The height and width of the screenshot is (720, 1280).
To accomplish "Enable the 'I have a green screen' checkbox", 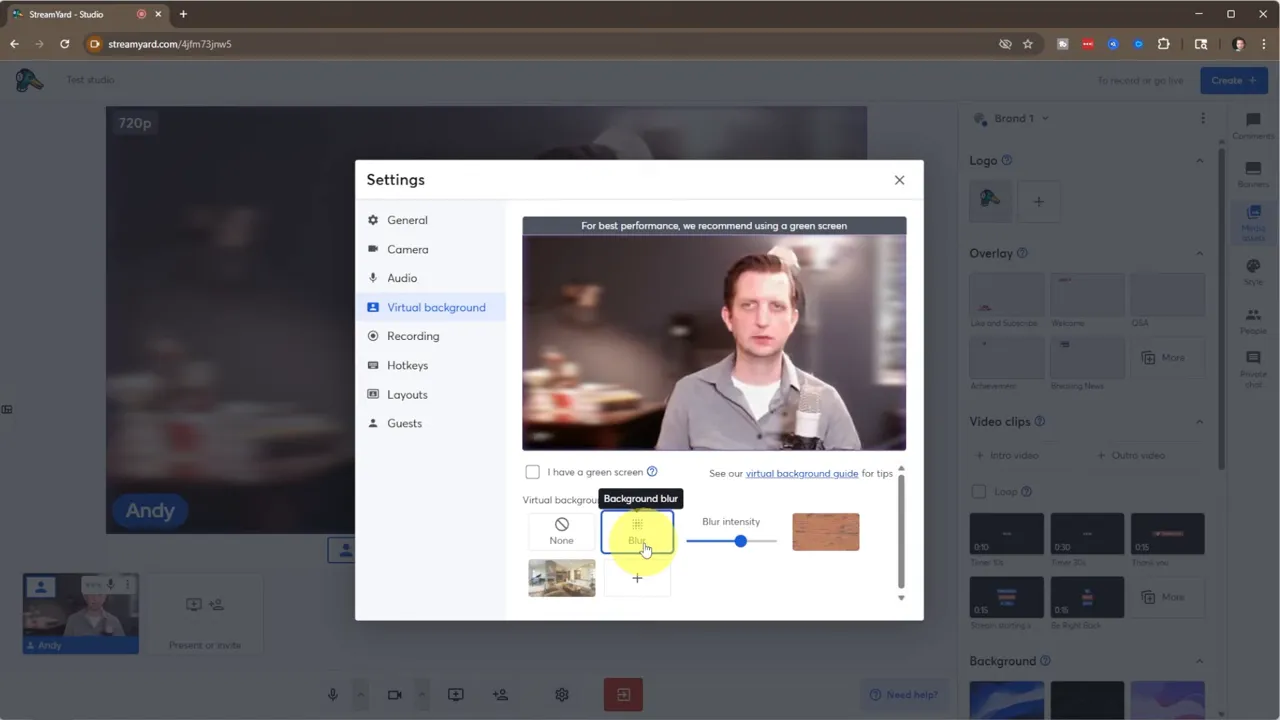I will click(x=533, y=471).
